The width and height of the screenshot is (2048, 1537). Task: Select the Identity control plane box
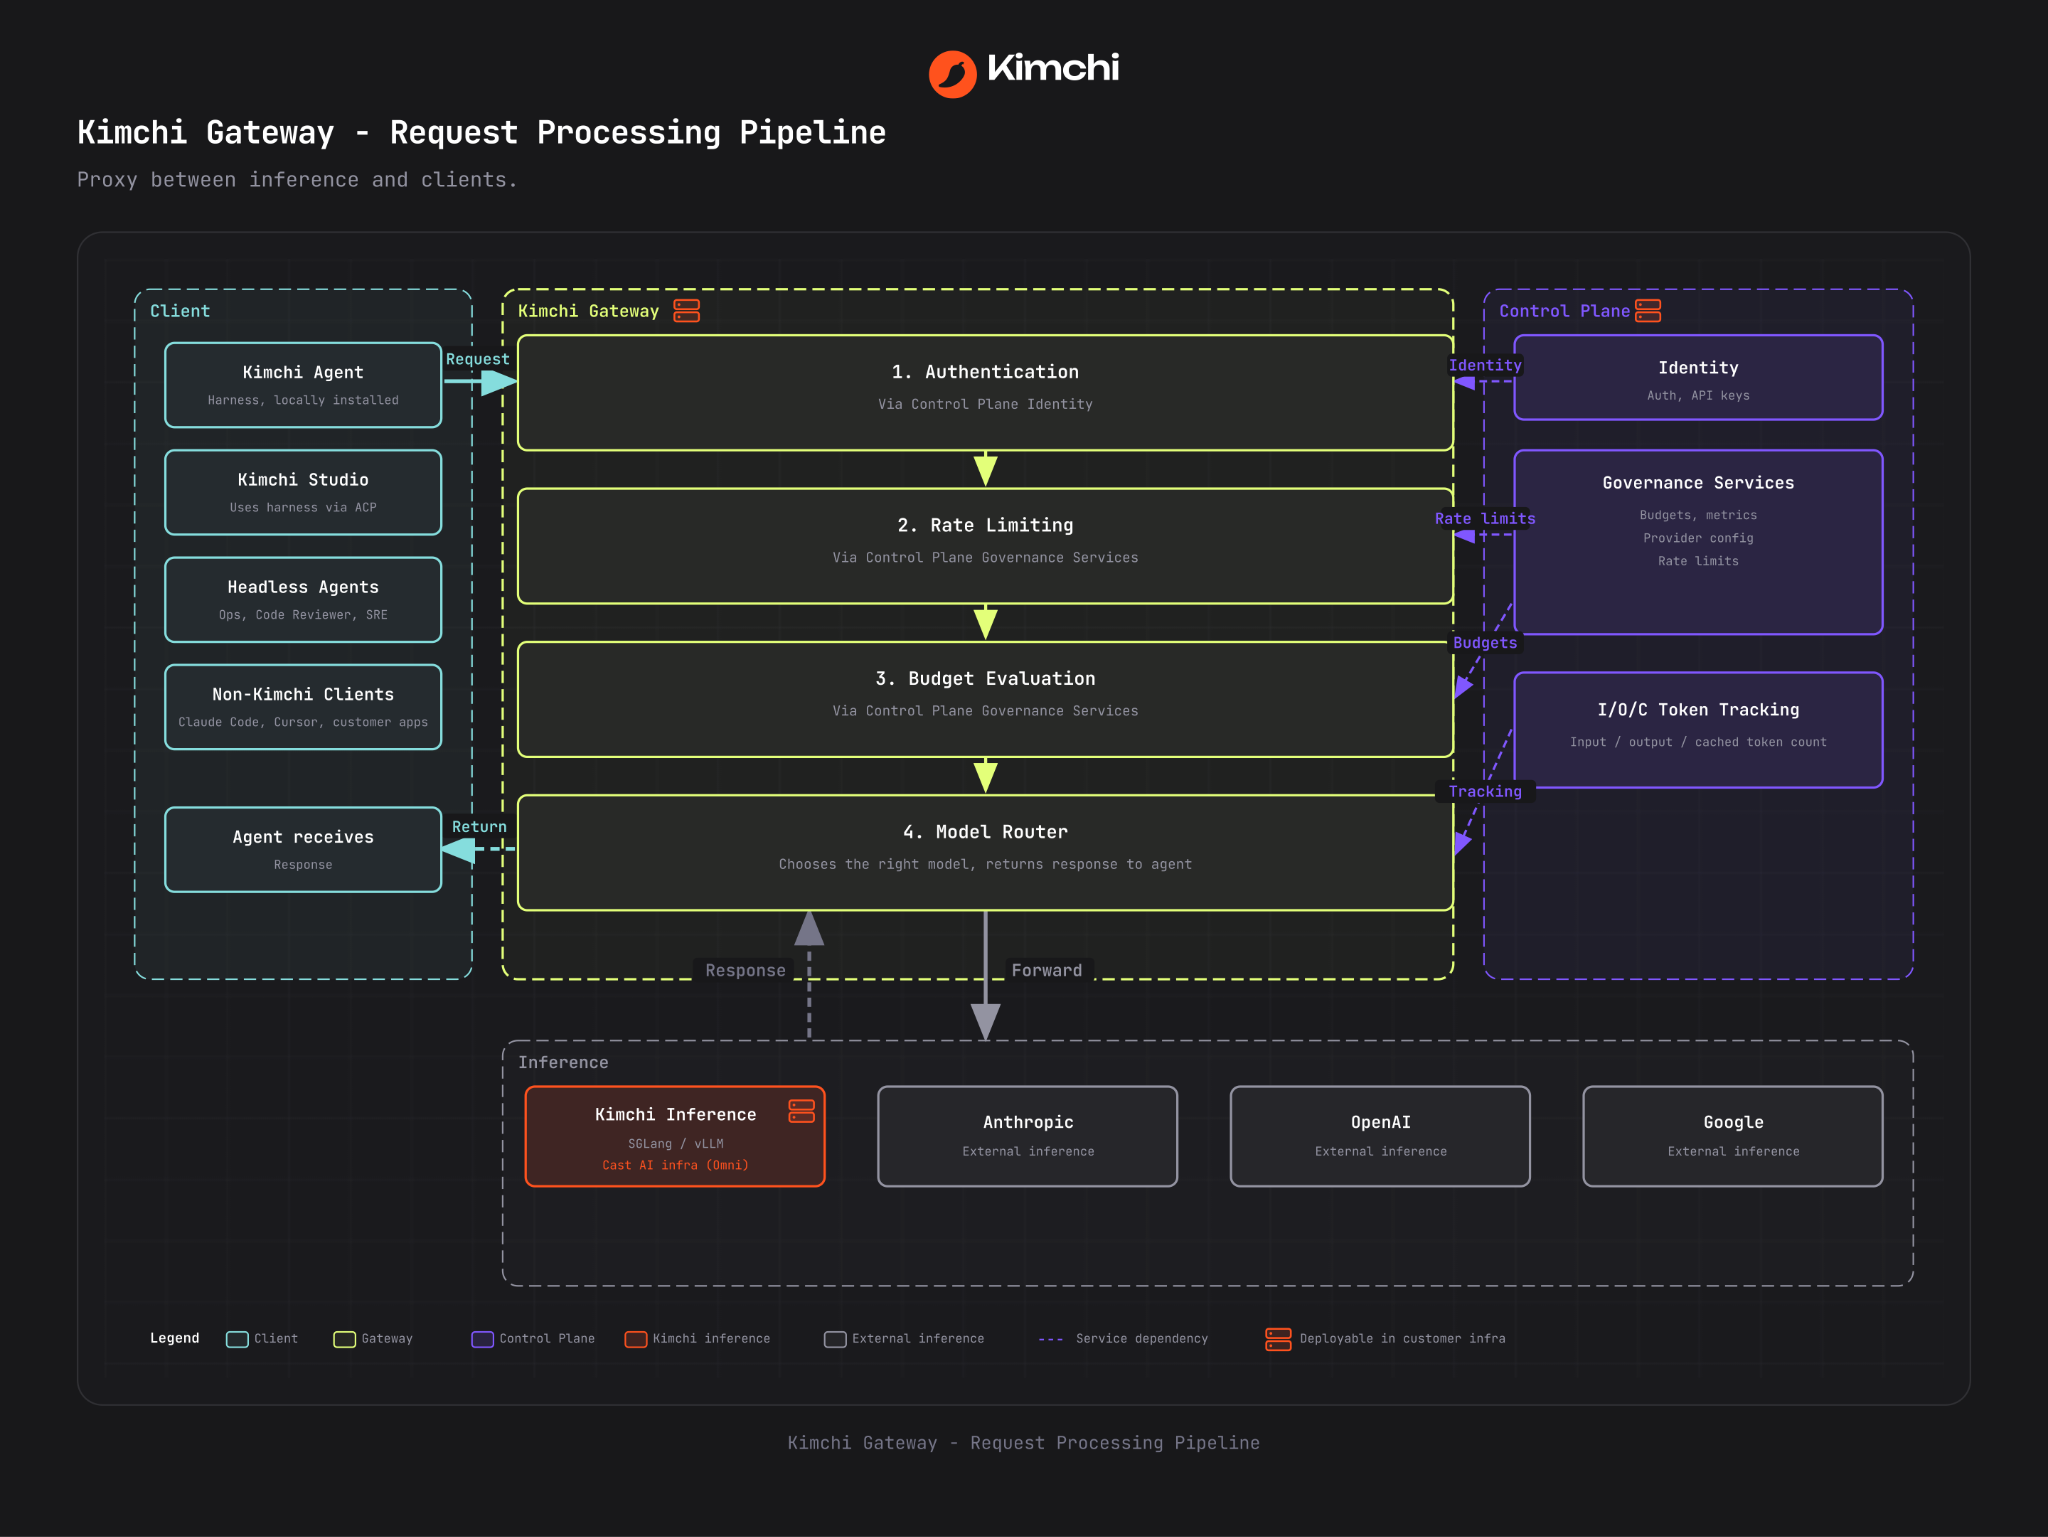tap(1698, 377)
